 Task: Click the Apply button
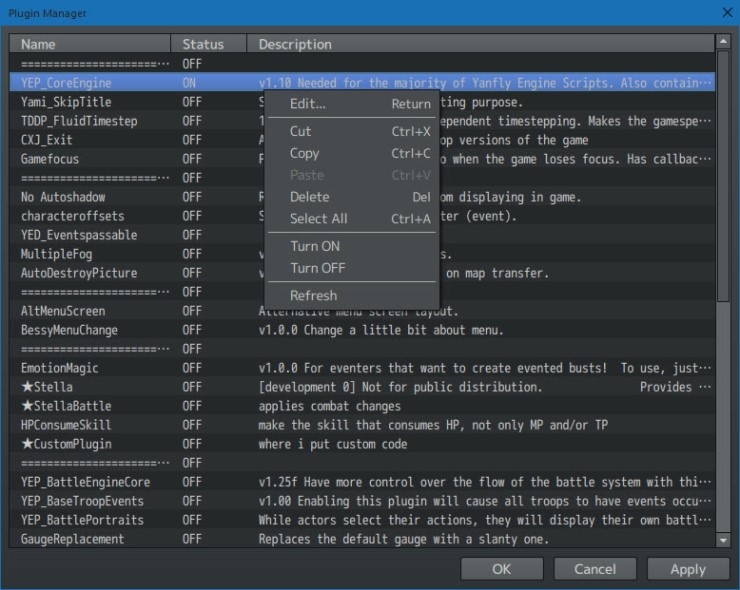[x=687, y=569]
